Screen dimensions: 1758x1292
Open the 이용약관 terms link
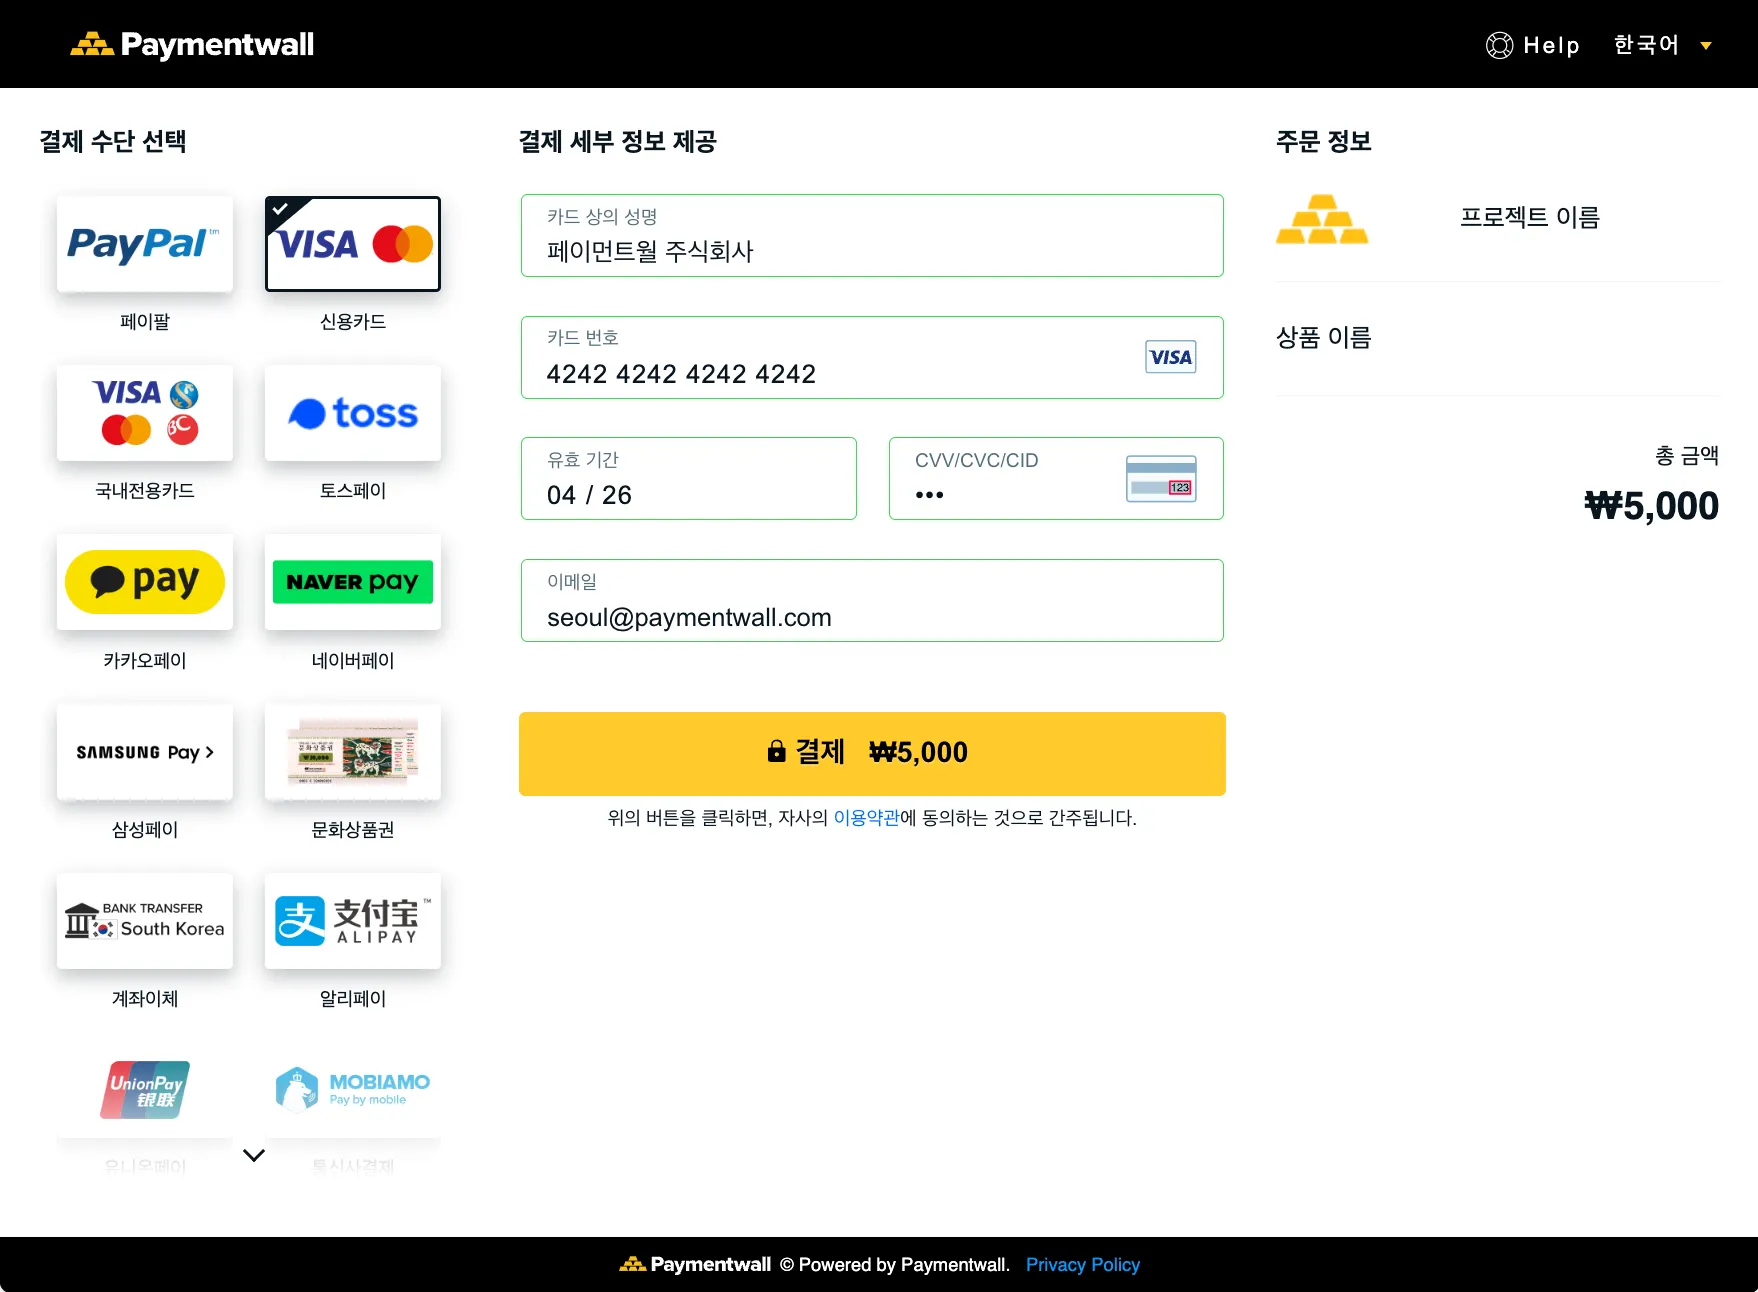[866, 818]
